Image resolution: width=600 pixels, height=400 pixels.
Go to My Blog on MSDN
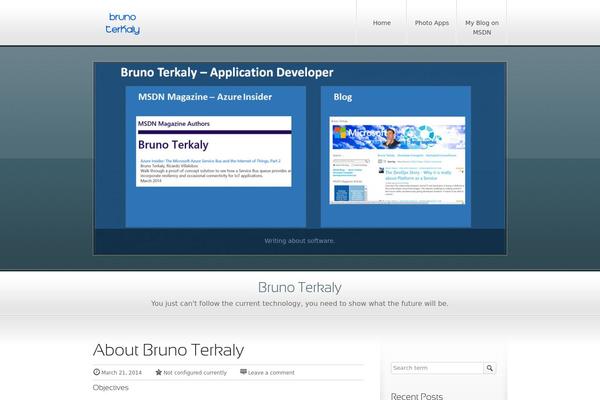[x=482, y=28]
